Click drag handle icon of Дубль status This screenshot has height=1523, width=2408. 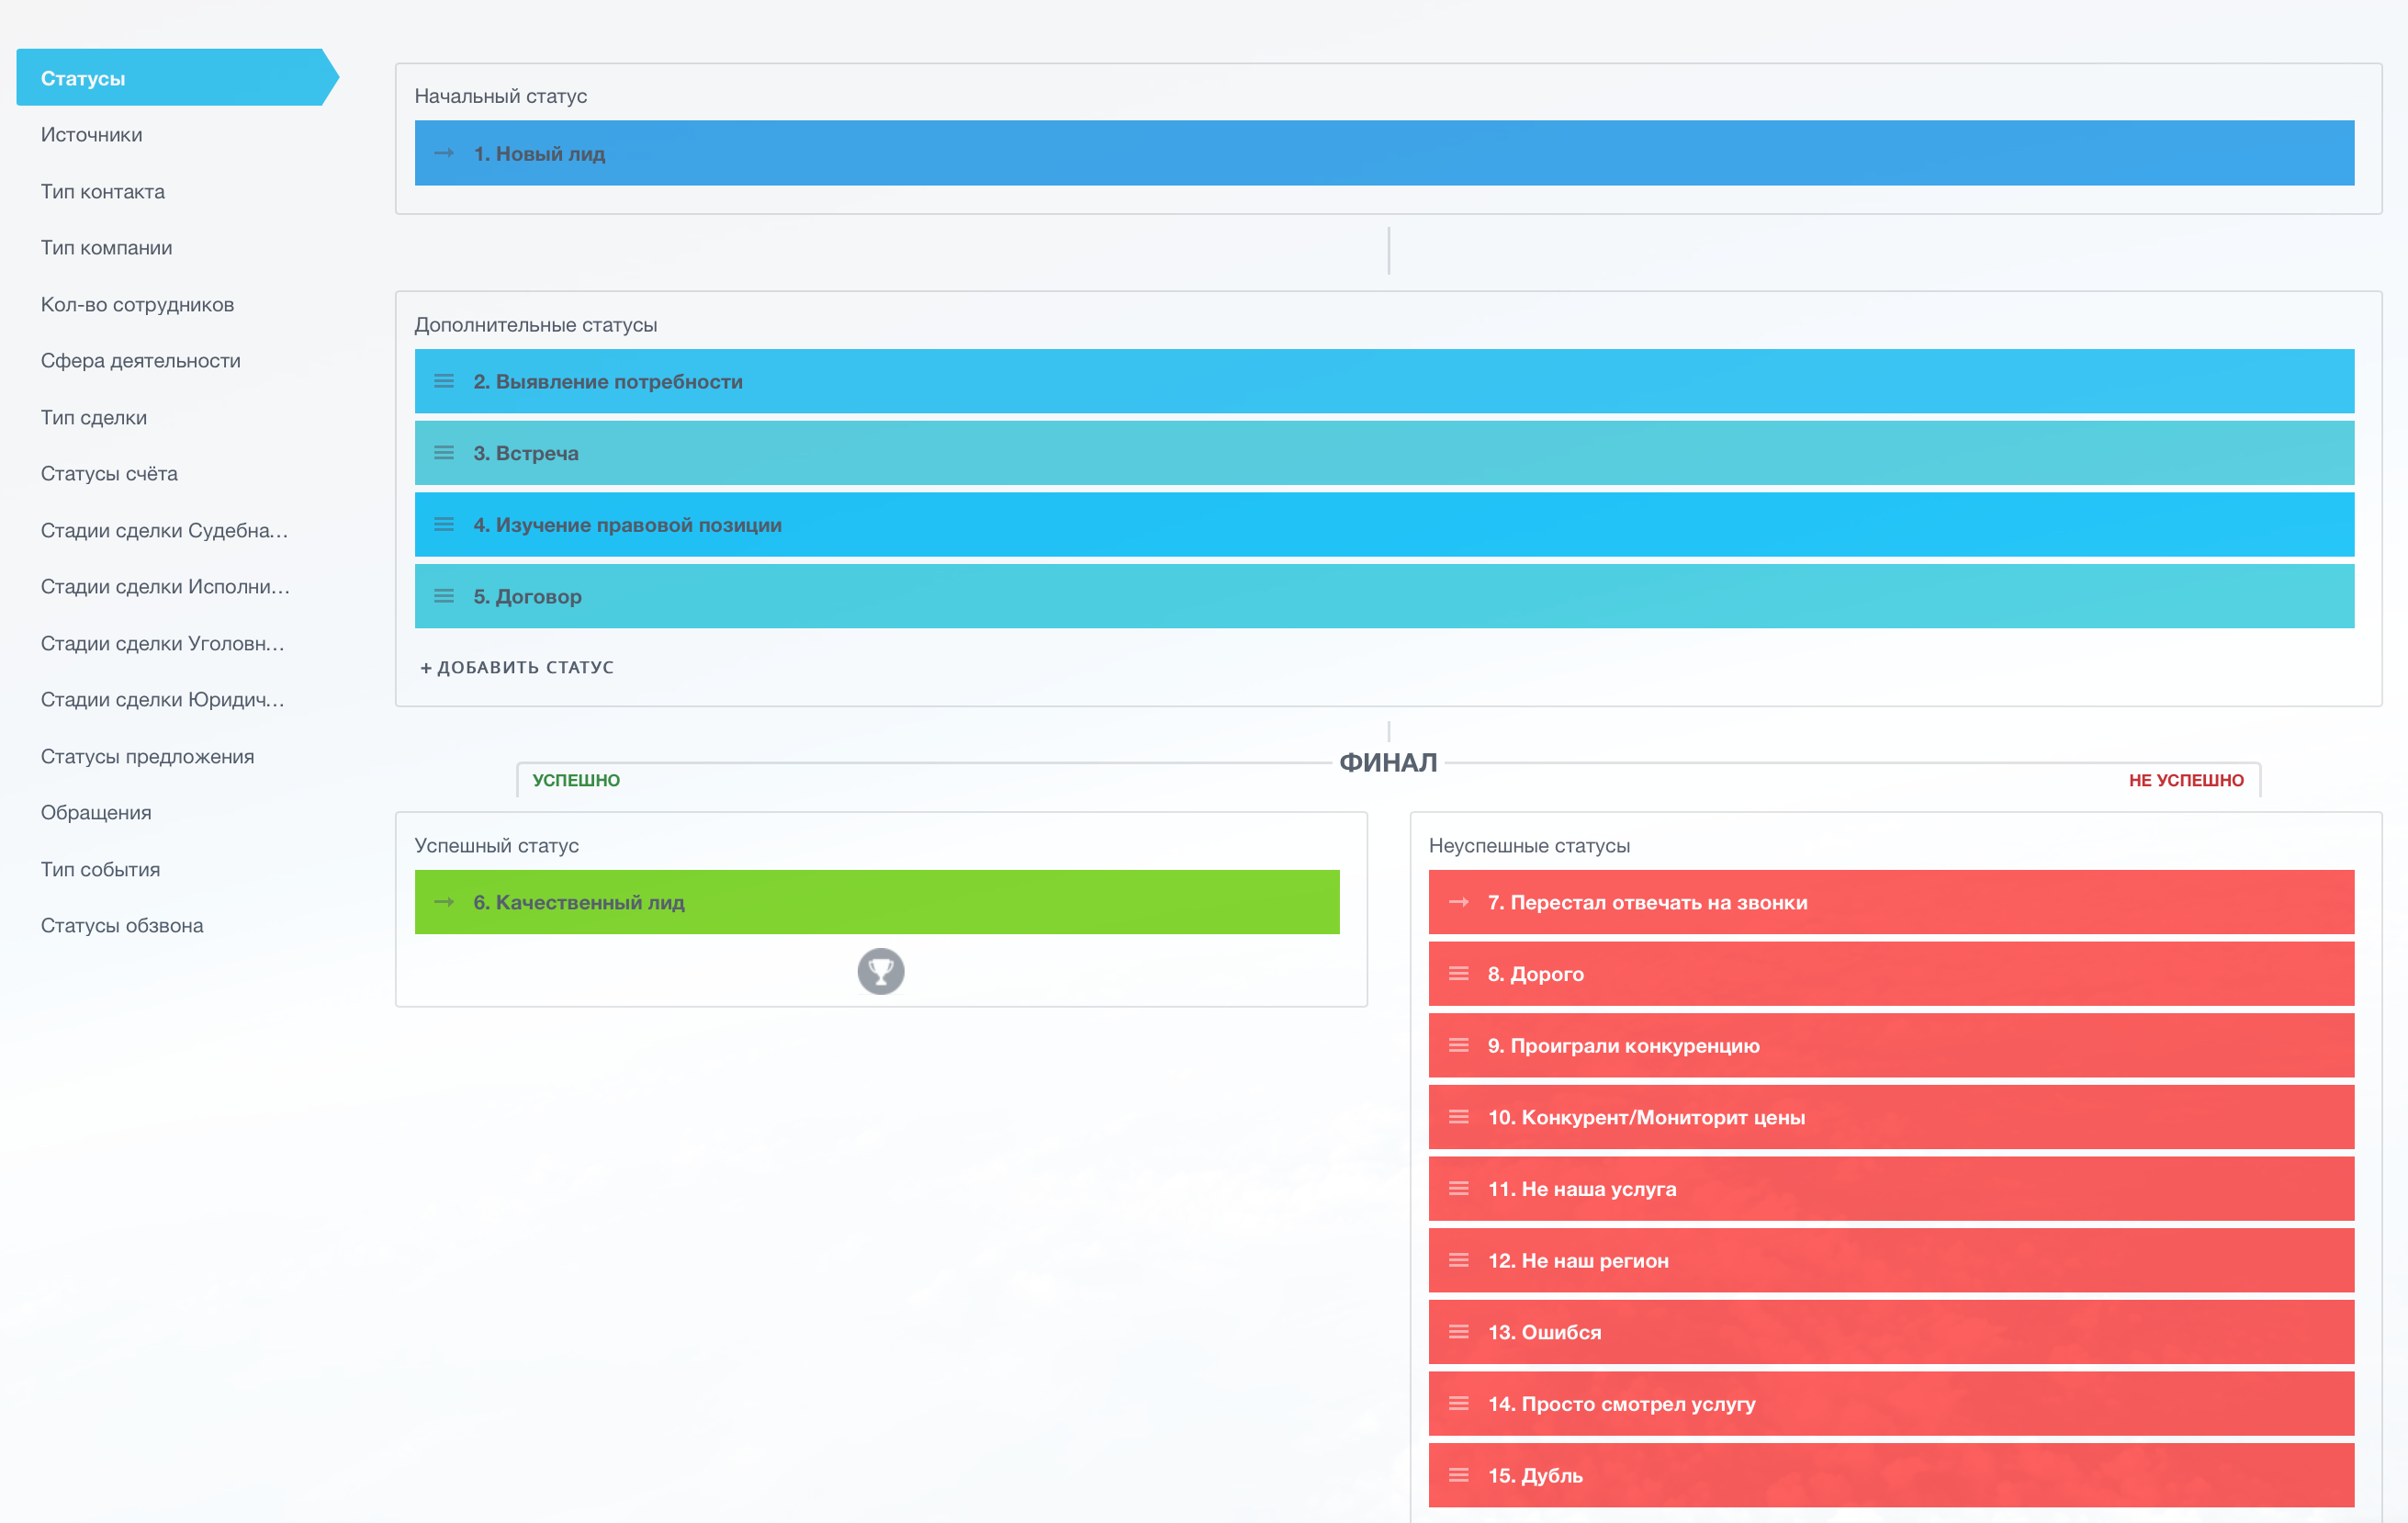click(1458, 1475)
